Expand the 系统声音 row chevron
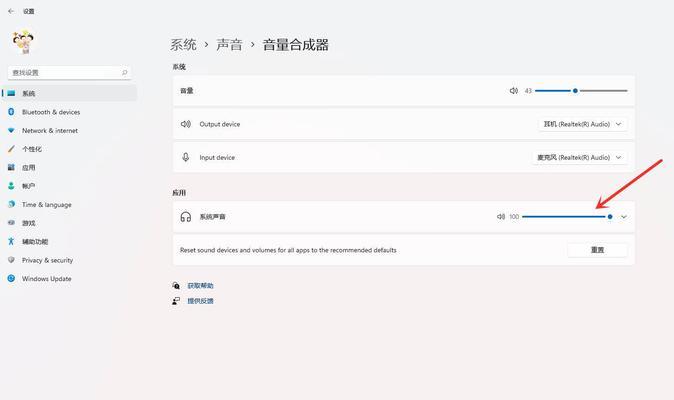This screenshot has height=400, width=674. (x=624, y=217)
